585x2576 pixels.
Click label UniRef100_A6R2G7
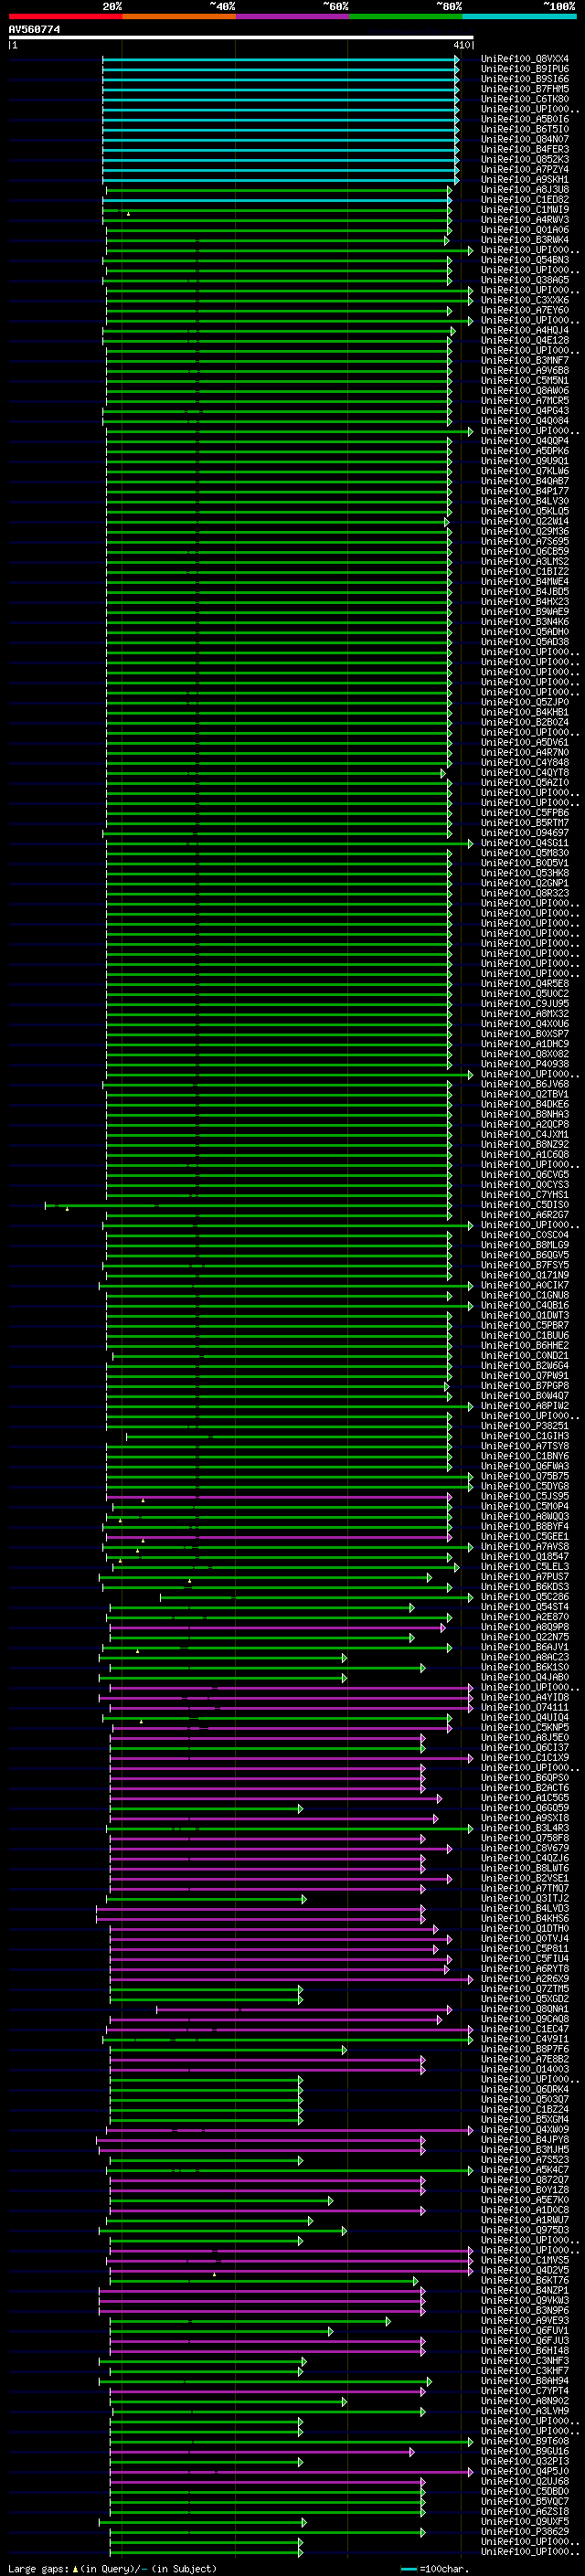(525, 1215)
